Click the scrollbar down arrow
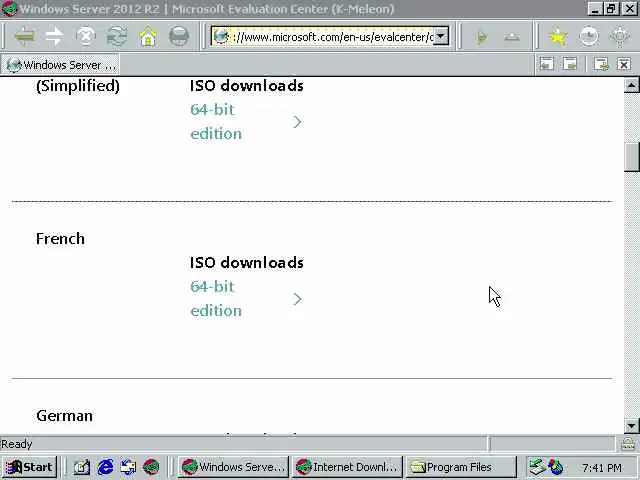640x480 pixels. point(631,426)
